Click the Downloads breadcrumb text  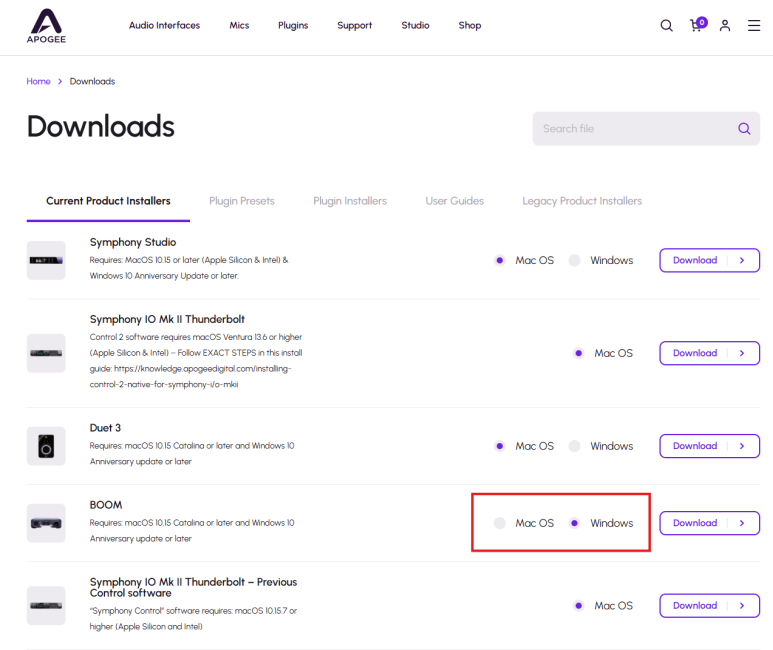pyautogui.click(x=92, y=81)
